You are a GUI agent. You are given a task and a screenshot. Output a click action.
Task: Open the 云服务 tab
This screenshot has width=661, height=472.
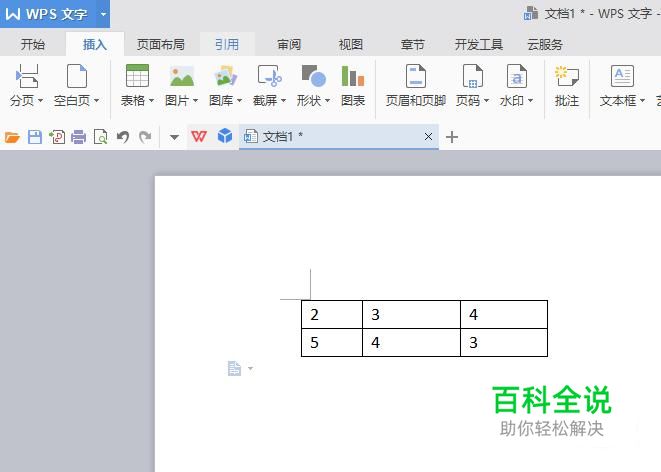[x=545, y=44]
